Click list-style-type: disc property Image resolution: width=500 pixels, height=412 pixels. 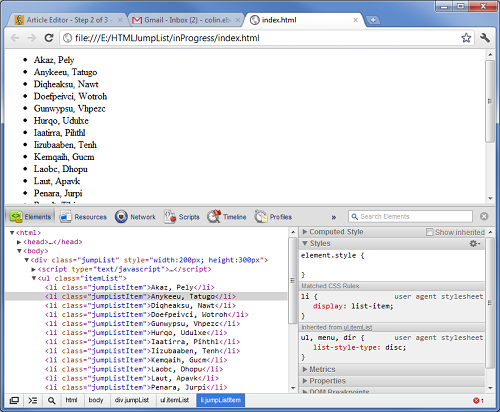point(359,348)
